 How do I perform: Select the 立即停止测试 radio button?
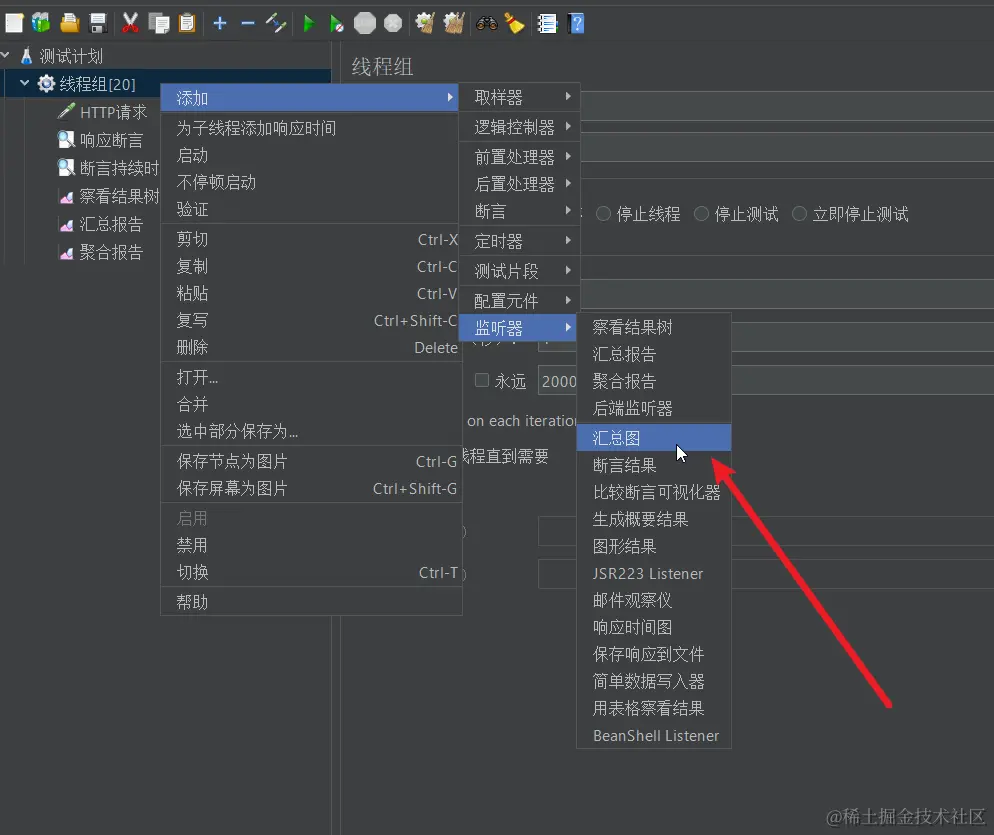tap(799, 214)
